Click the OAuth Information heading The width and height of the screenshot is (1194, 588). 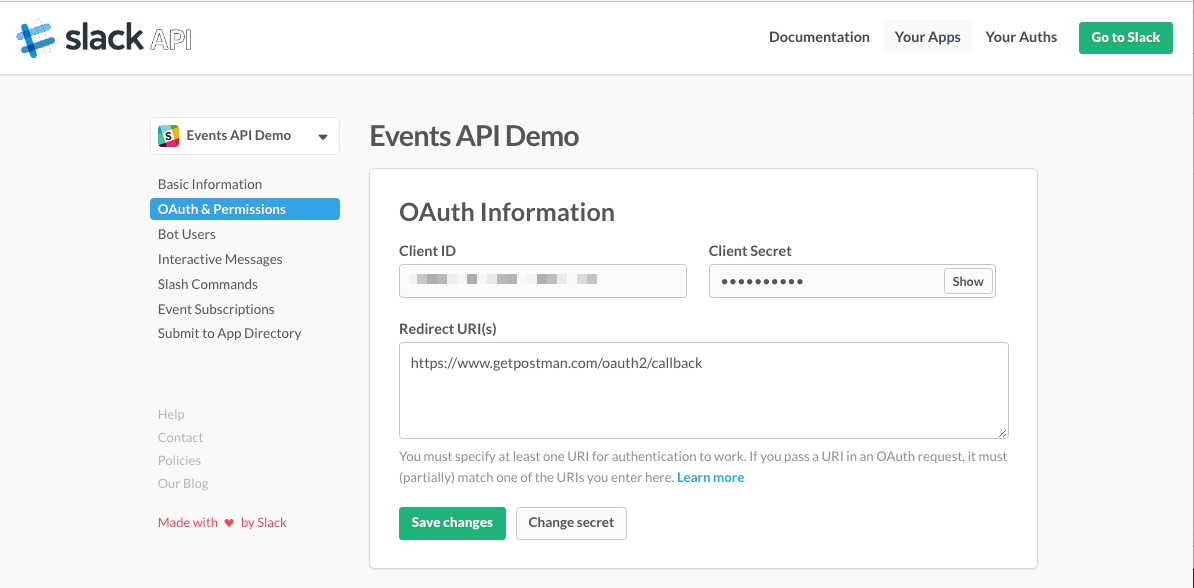pos(507,213)
